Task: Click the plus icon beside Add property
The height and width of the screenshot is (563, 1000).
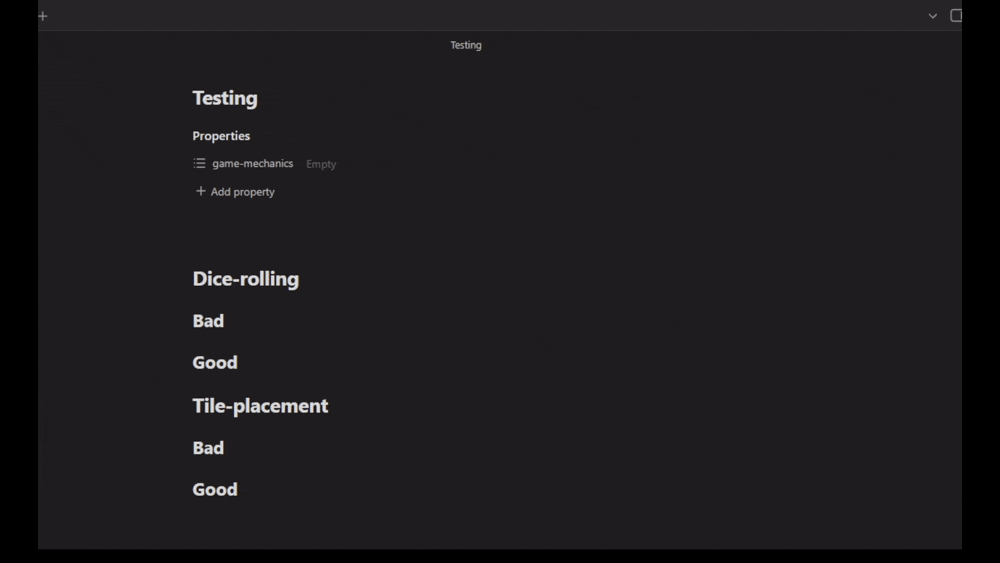Action: click(200, 191)
